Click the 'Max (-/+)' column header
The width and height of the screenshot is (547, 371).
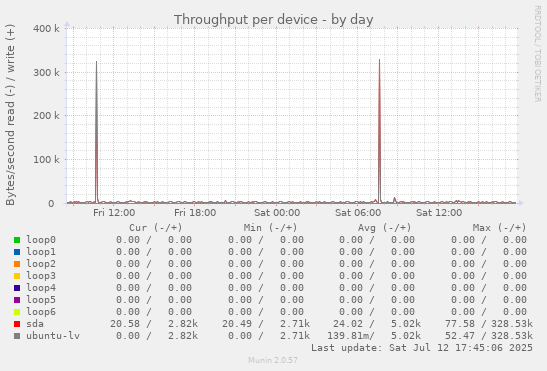click(x=499, y=228)
